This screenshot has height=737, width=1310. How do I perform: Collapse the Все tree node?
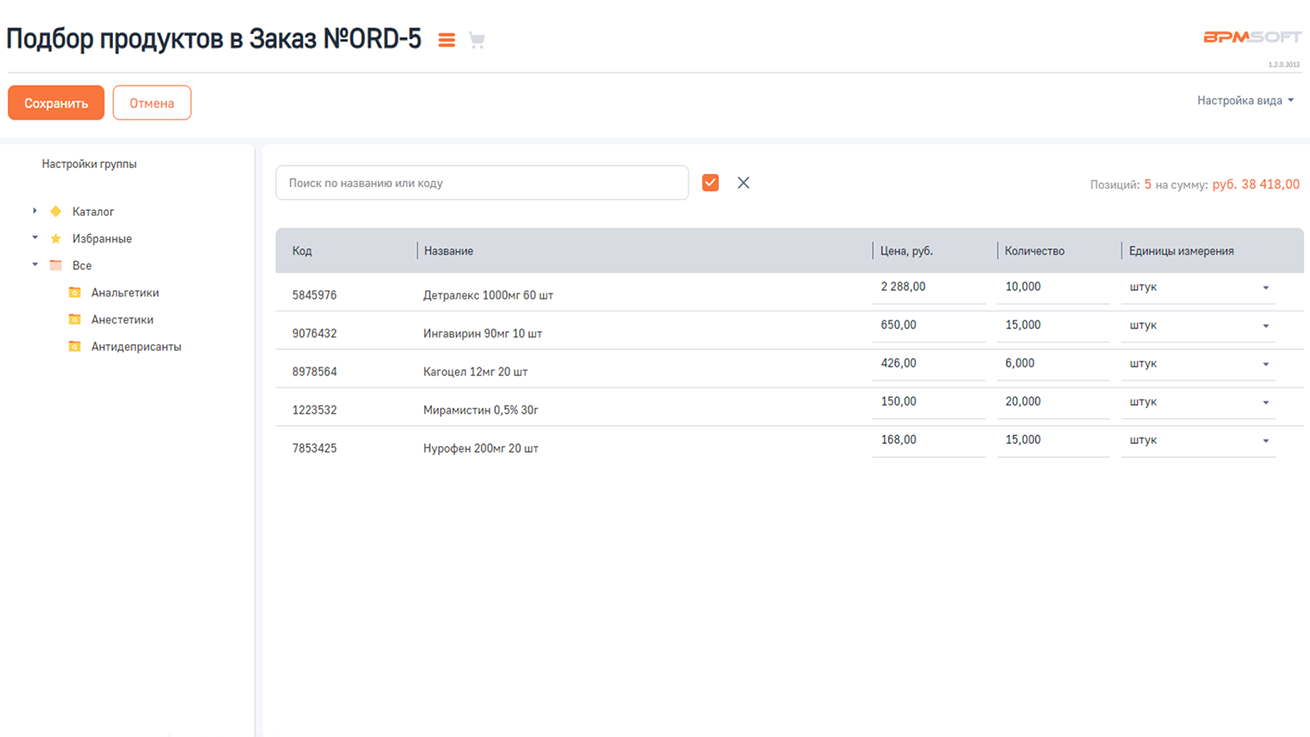click(35, 265)
